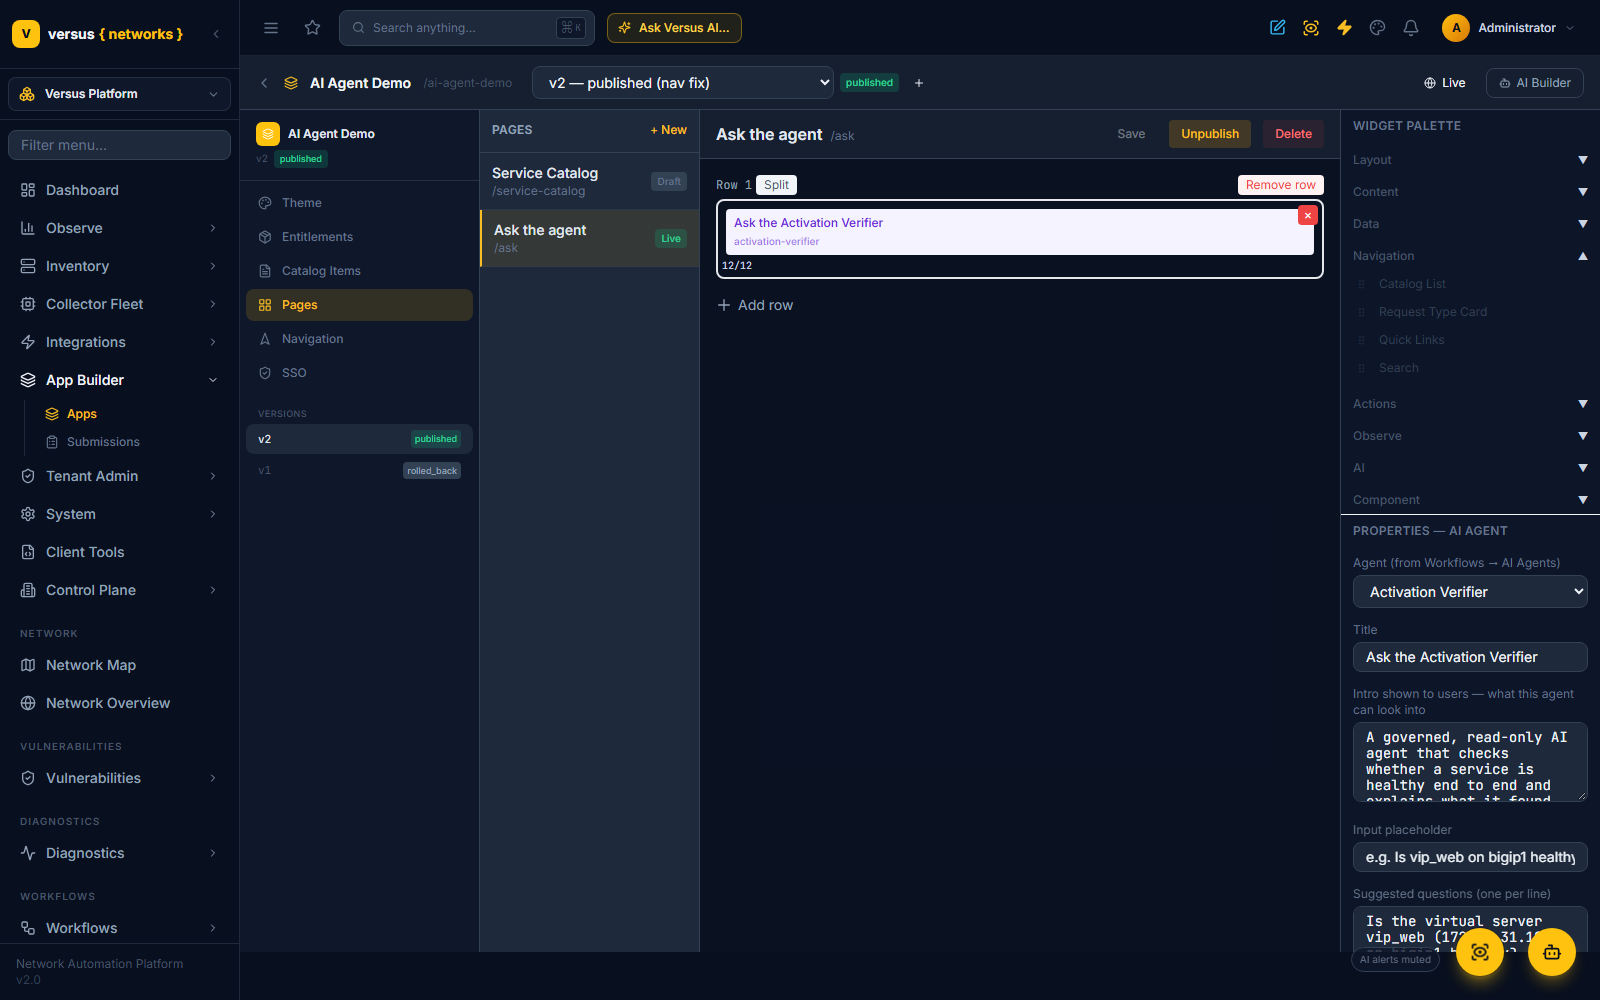Click Remove row button
1600x1000 pixels.
tap(1281, 185)
